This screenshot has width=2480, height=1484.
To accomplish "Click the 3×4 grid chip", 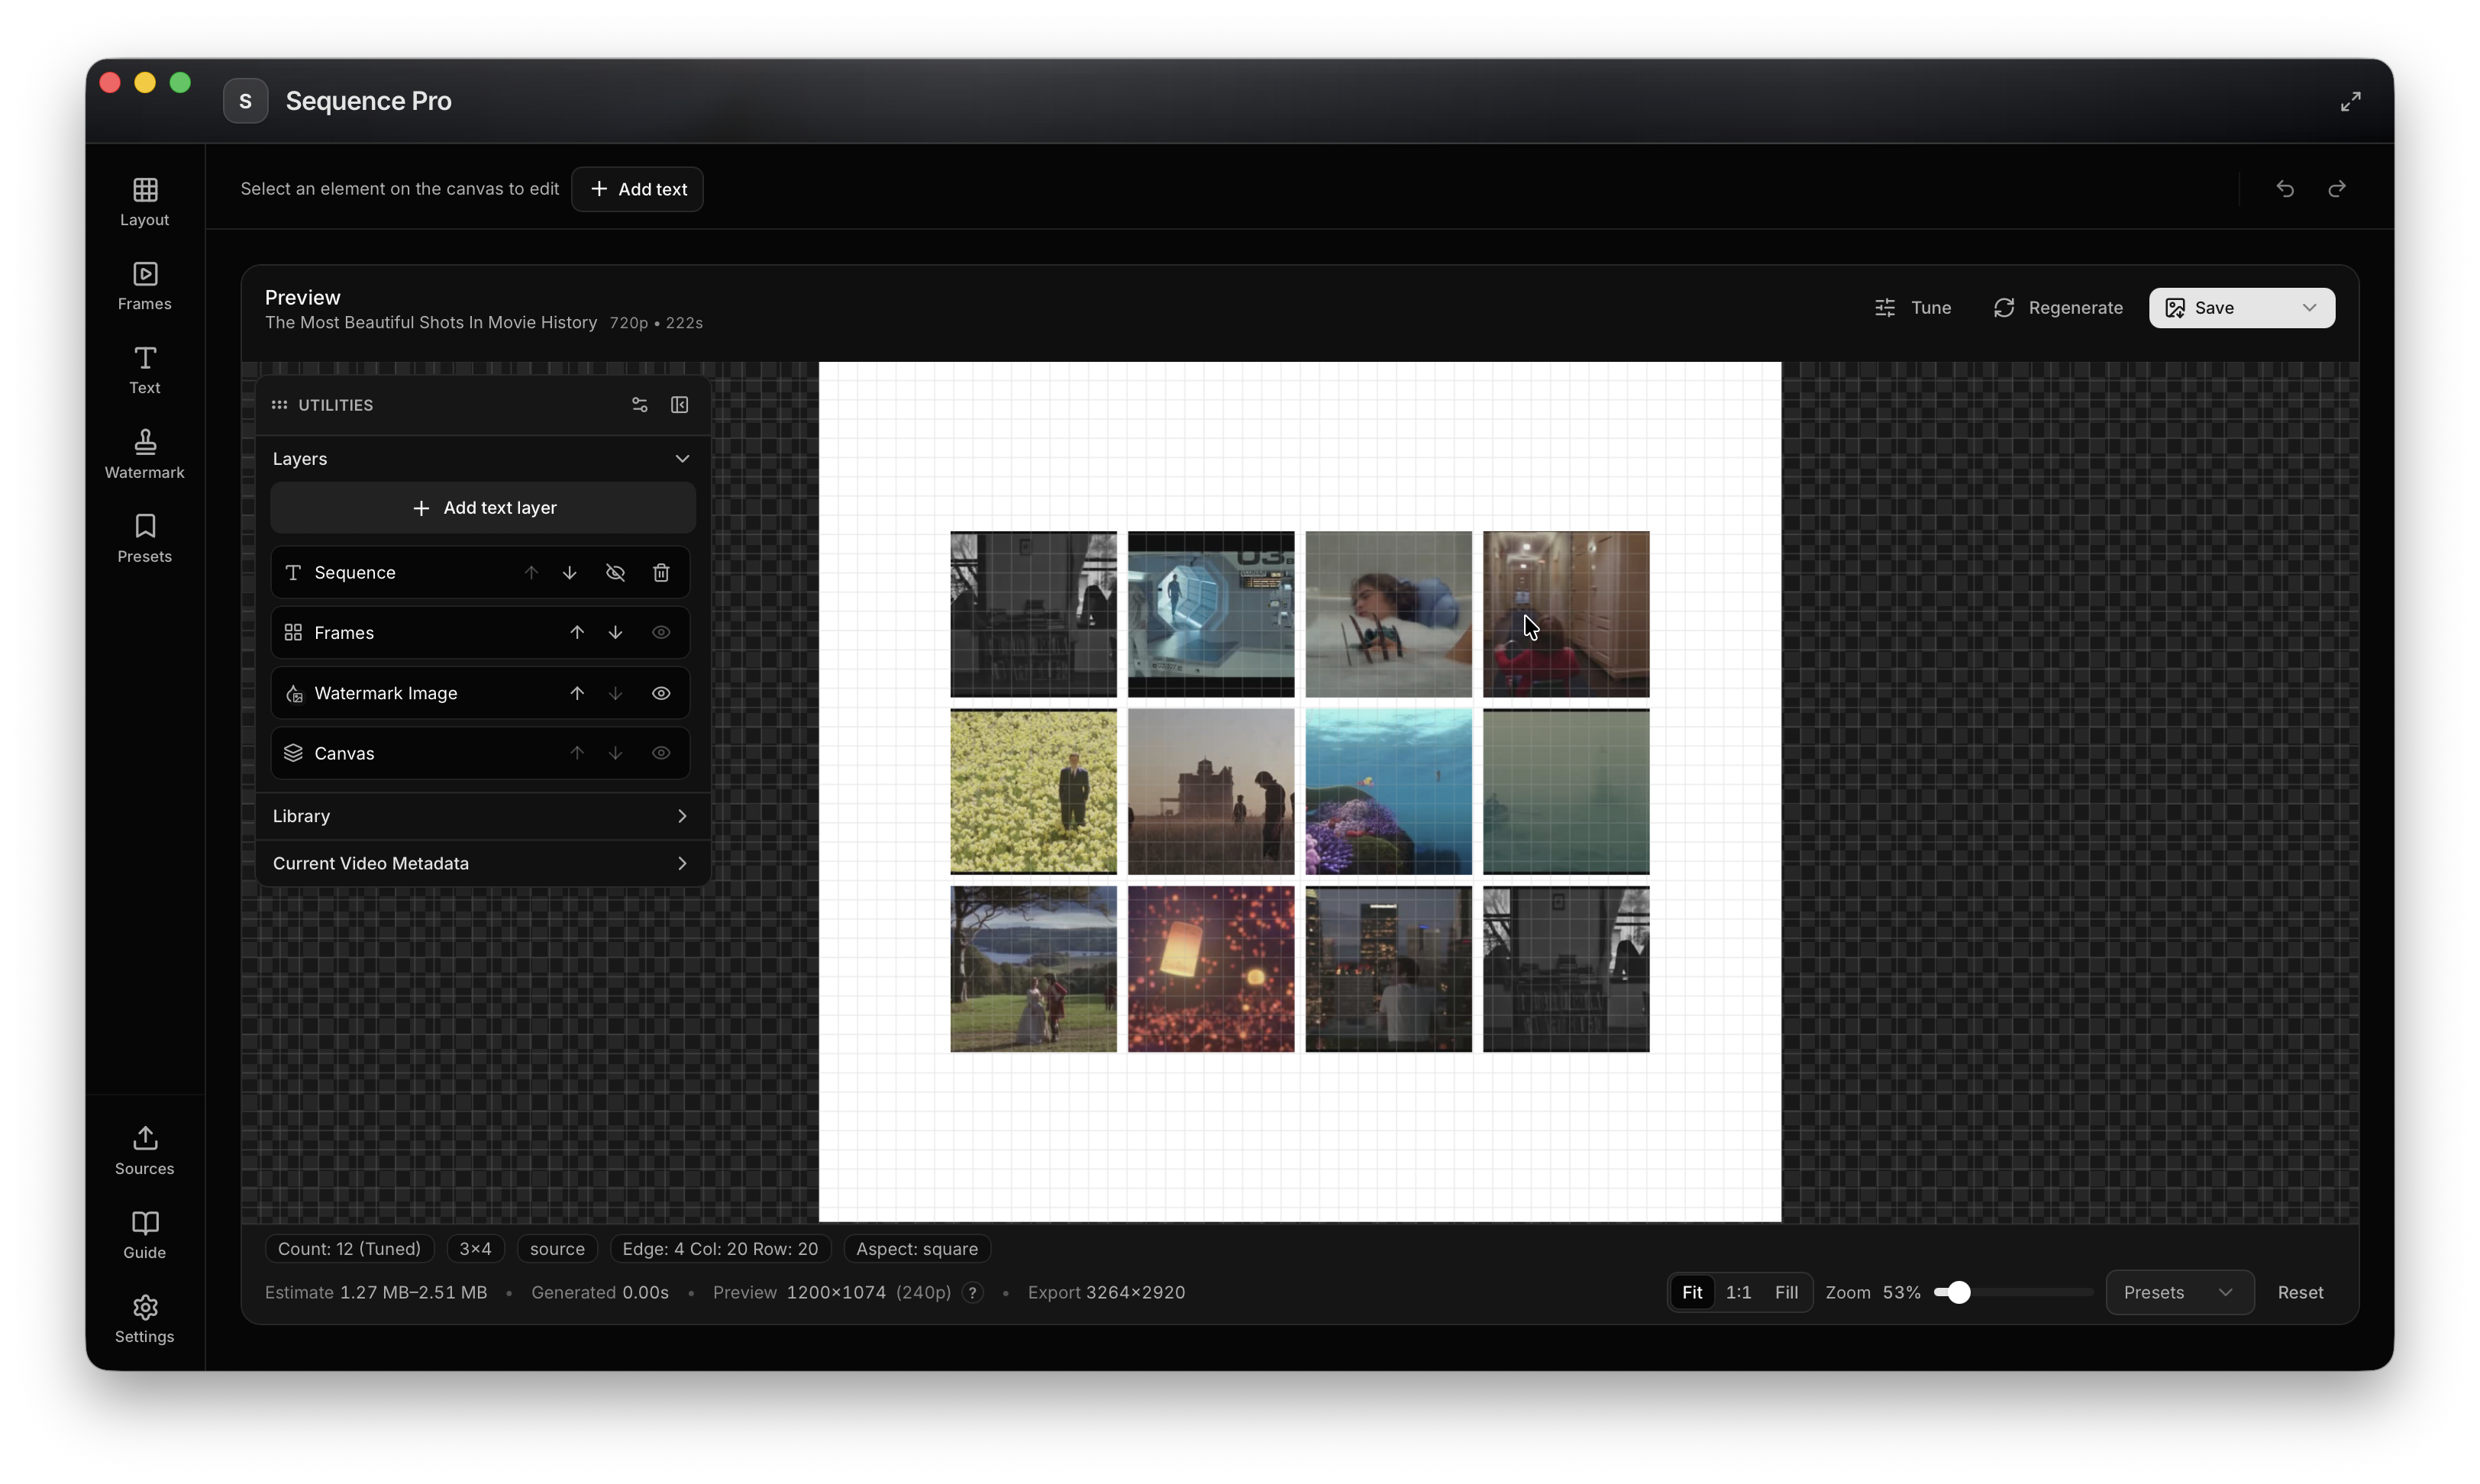I will [x=475, y=1249].
